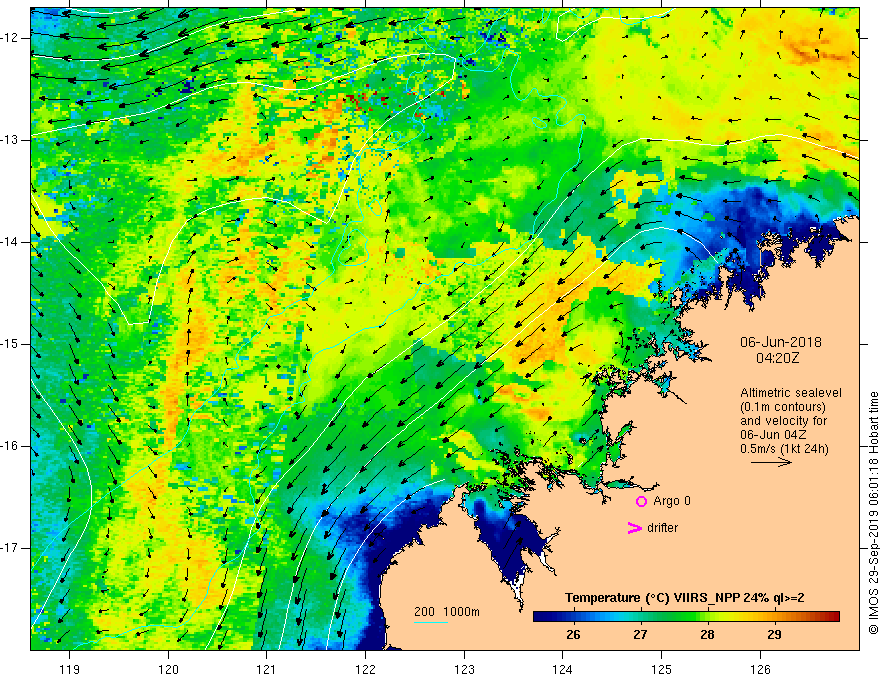
Task: Click the '0.5m/s (1kt 24h)' text
Action: [784, 449]
